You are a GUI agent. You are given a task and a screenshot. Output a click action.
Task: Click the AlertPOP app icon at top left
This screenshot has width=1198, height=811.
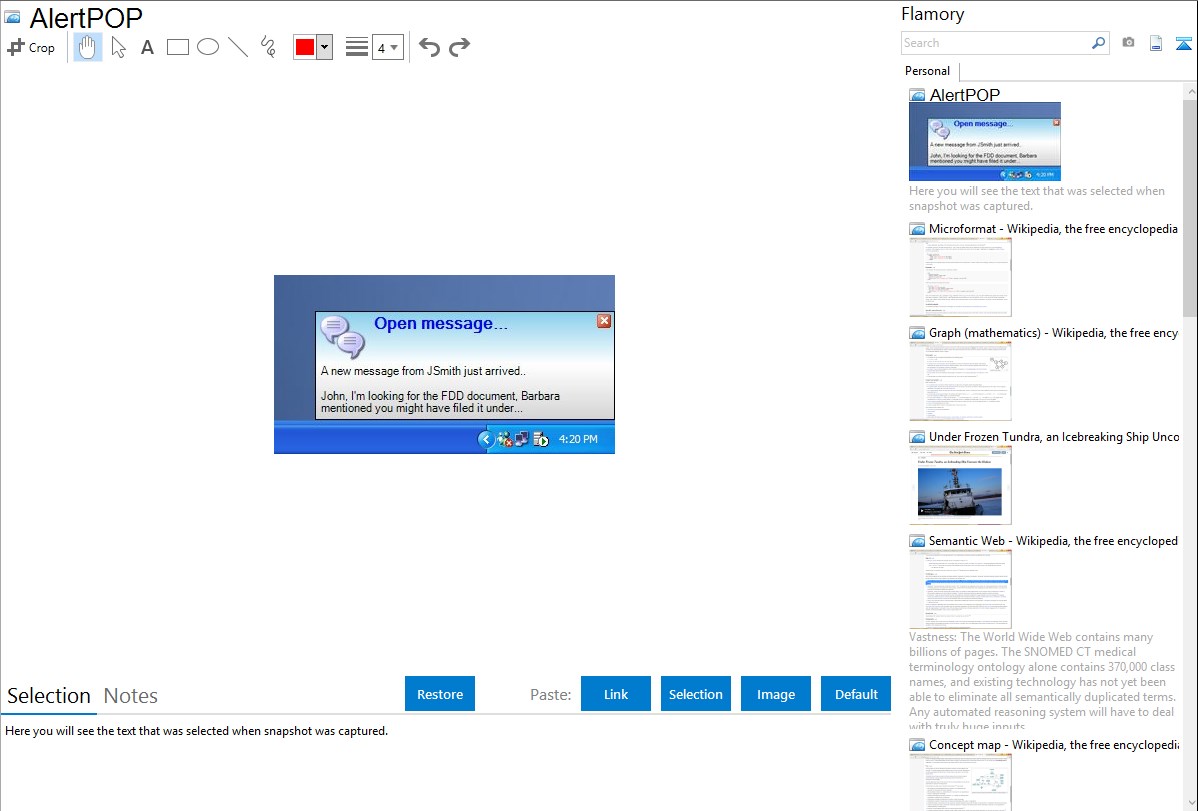tap(12, 17)
